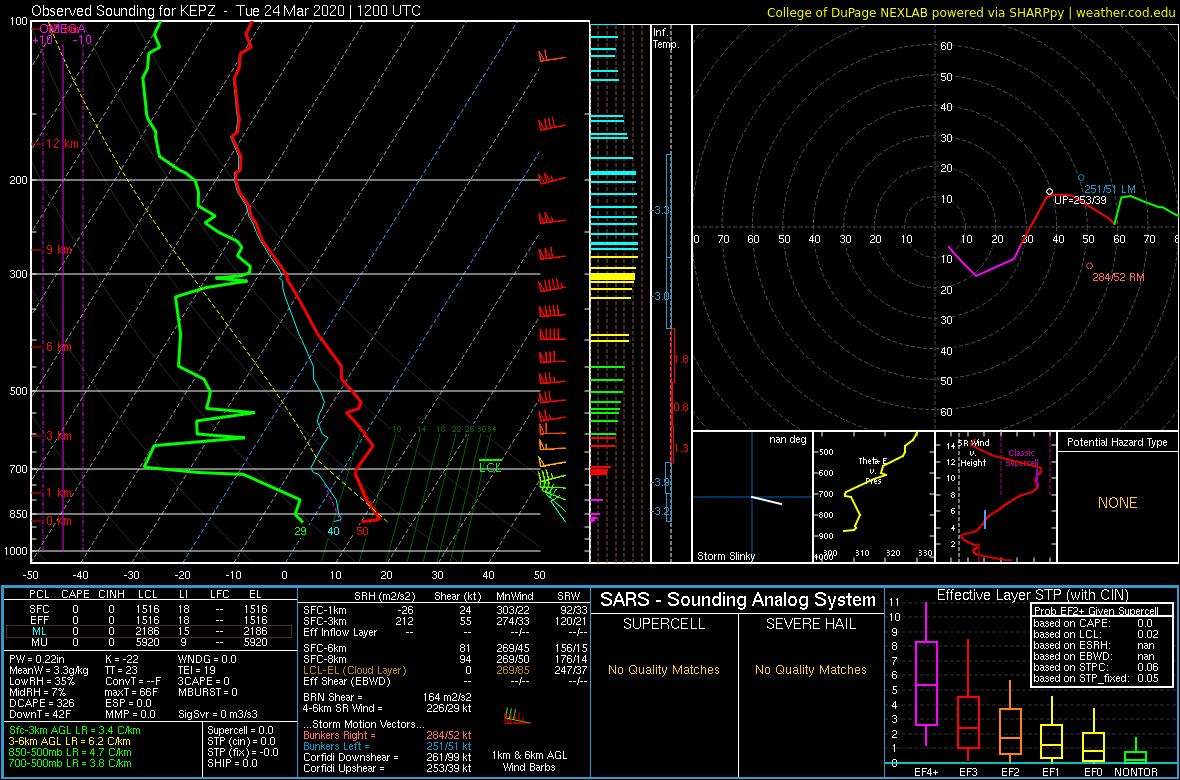Click the 'SHIP = 0.0' value
Viewport: 1180px width, 780px height.
pyautogui.click(x=233, y=762)
